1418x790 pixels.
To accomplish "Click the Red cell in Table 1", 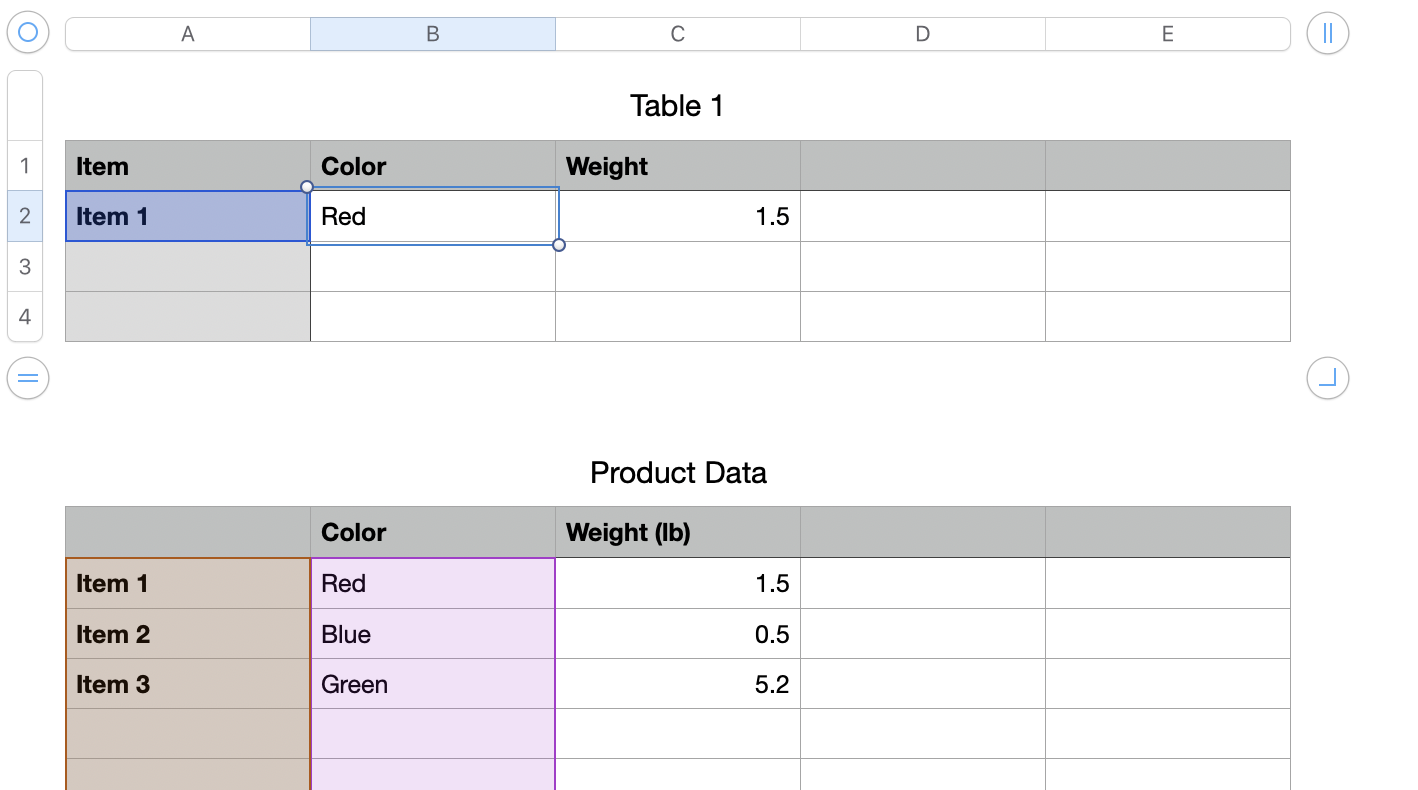I will 432,216.
